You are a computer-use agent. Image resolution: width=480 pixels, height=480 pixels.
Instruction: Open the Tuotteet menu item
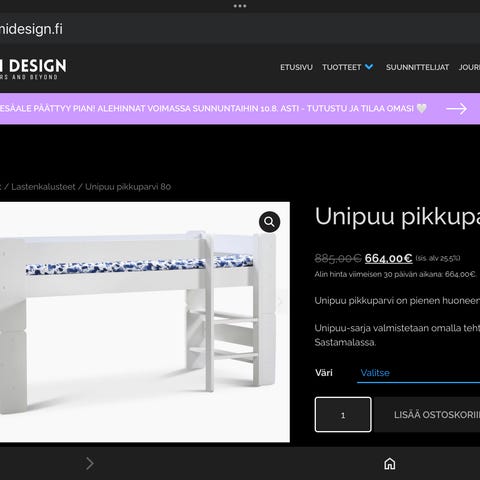342,67
